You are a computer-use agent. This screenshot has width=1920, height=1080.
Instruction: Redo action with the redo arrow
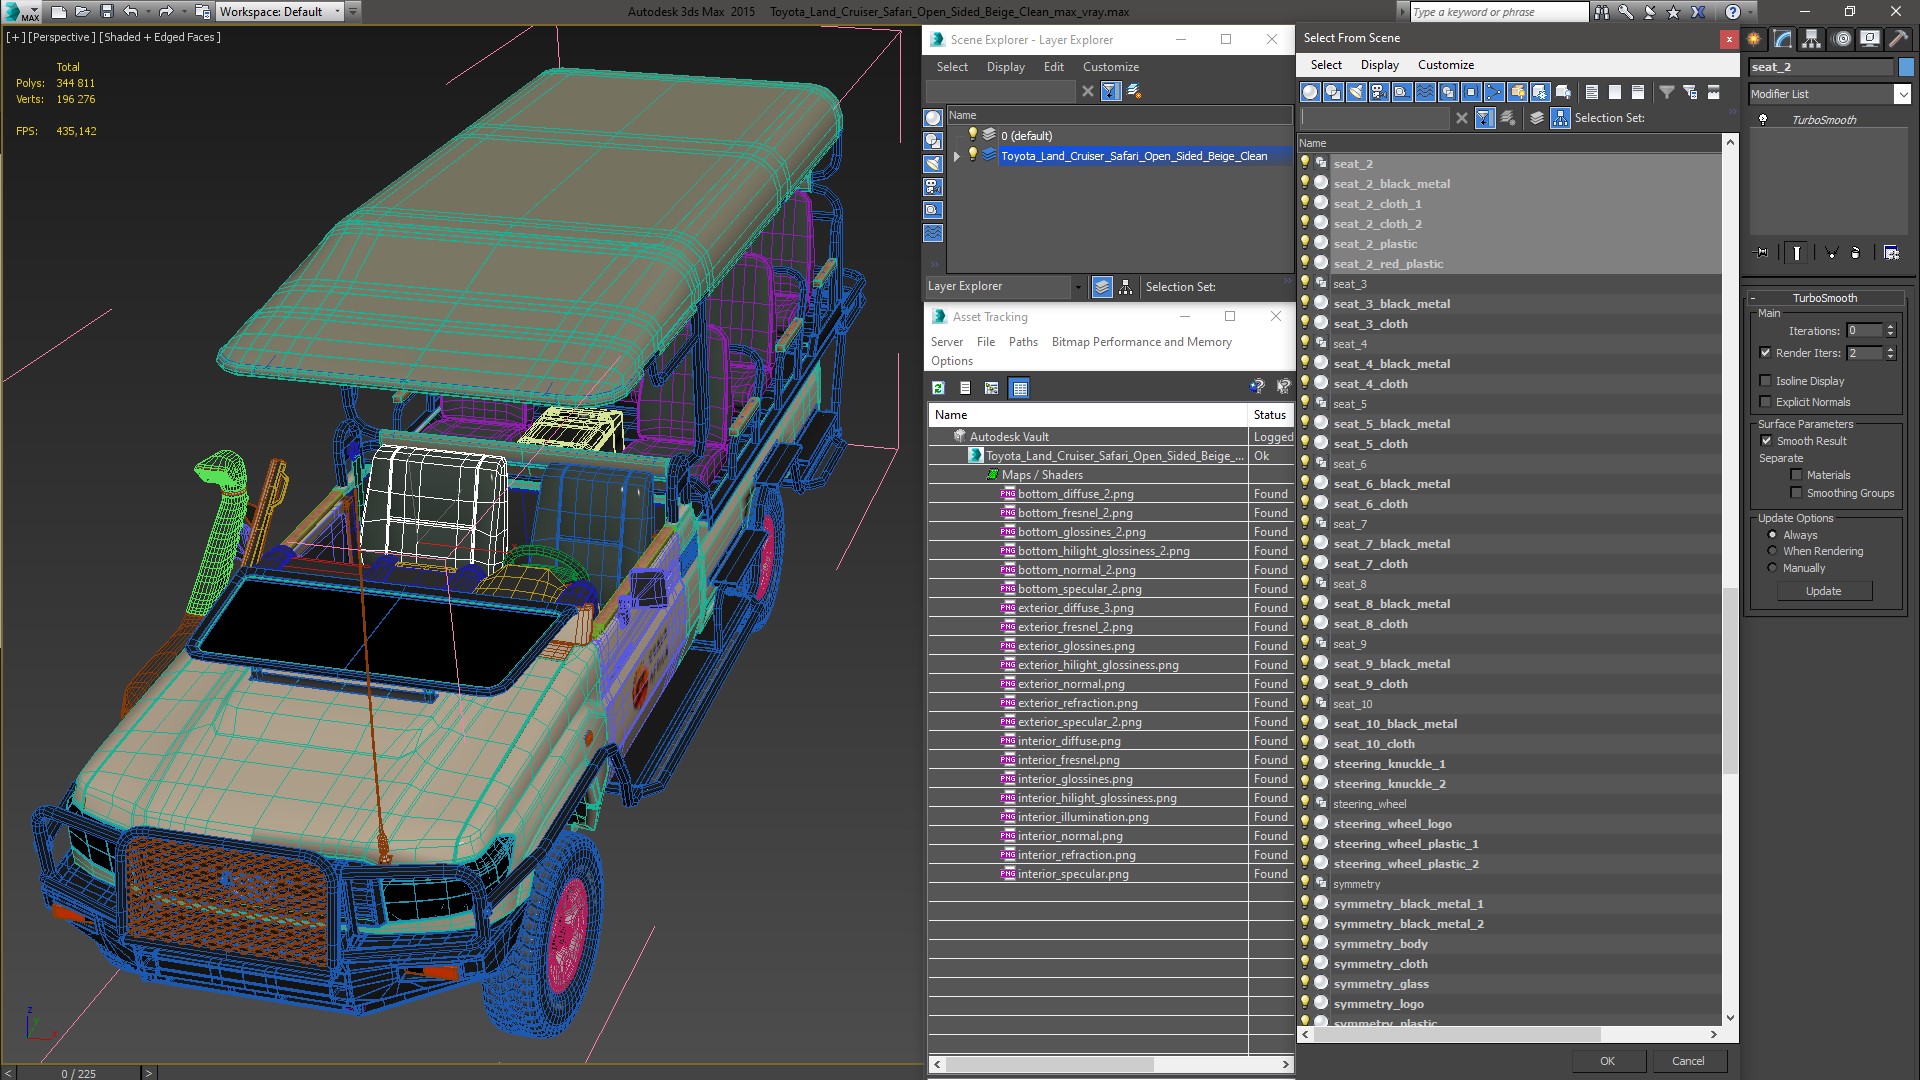pos(165,12)
